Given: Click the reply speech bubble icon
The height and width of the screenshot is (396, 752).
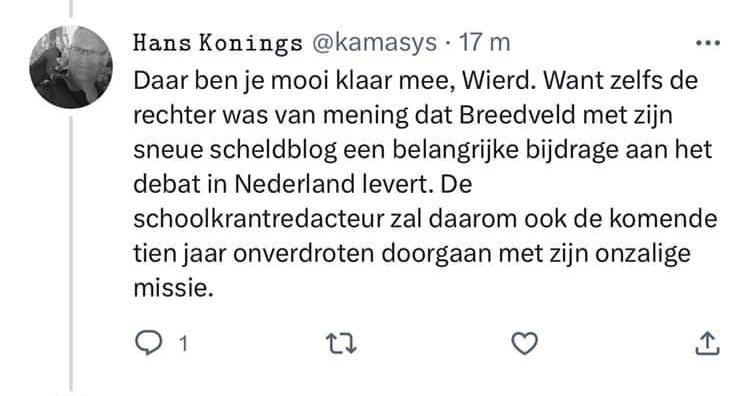Looking at the screenshot, I should (x=149, y=343).
